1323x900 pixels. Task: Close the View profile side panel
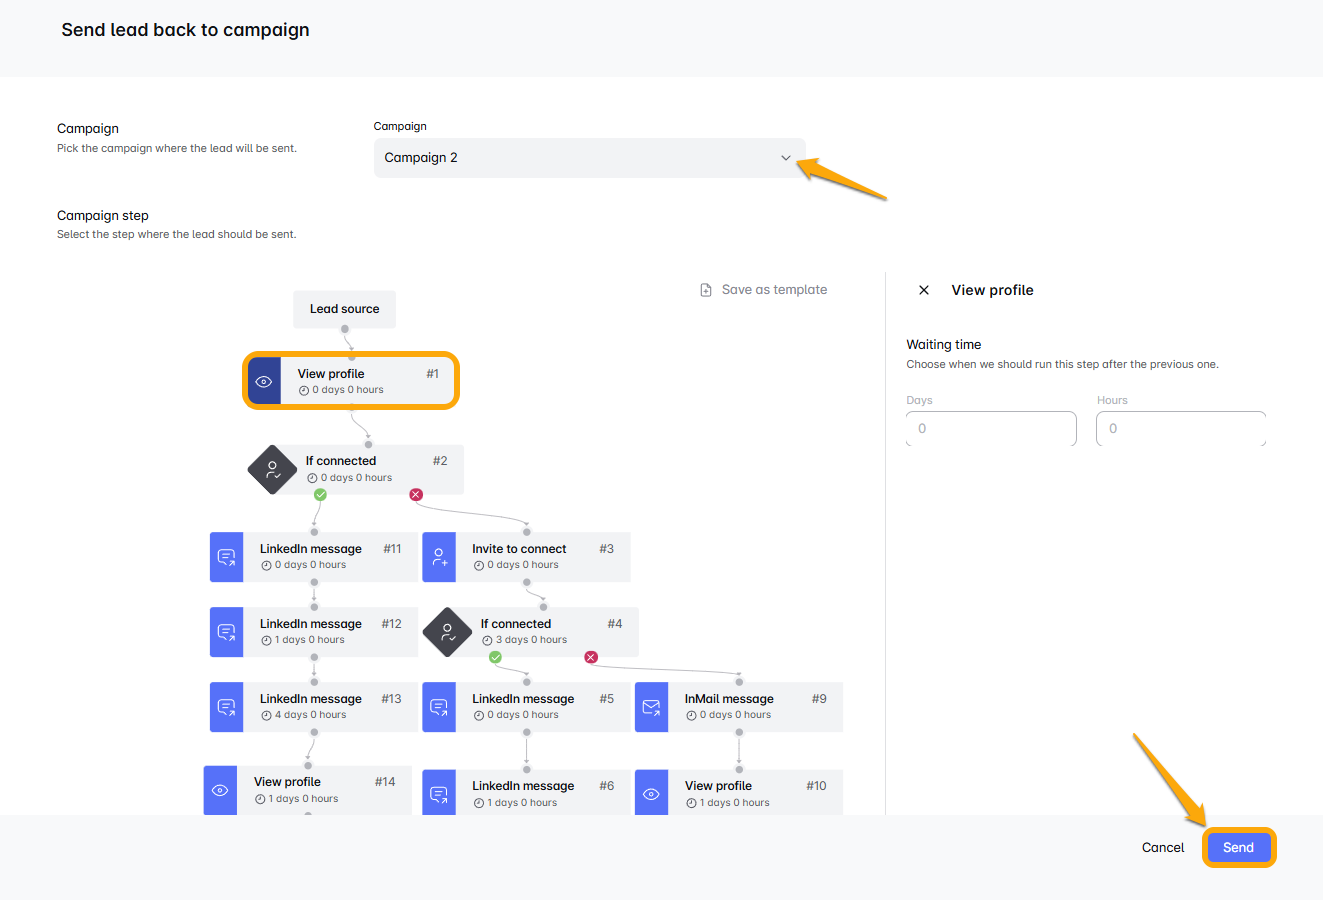click(924, 290)
